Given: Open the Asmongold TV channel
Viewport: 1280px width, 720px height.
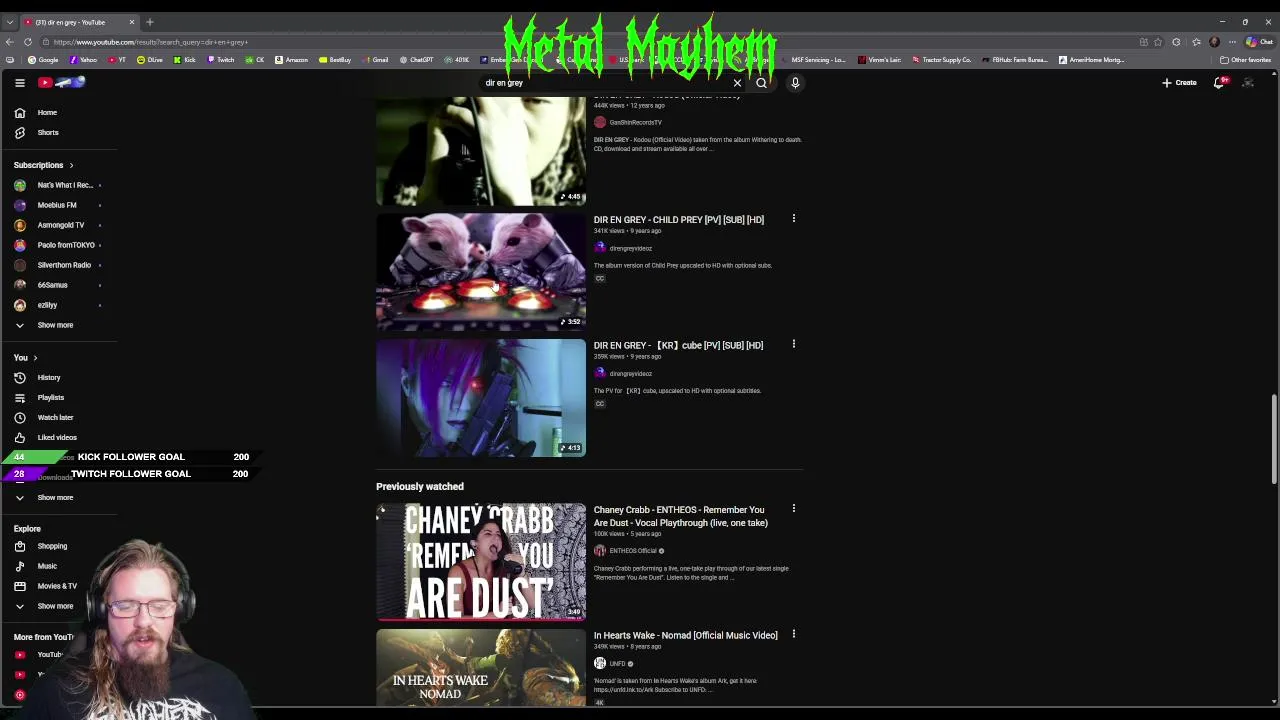Looking at the screenshot, I should (58, 225).
